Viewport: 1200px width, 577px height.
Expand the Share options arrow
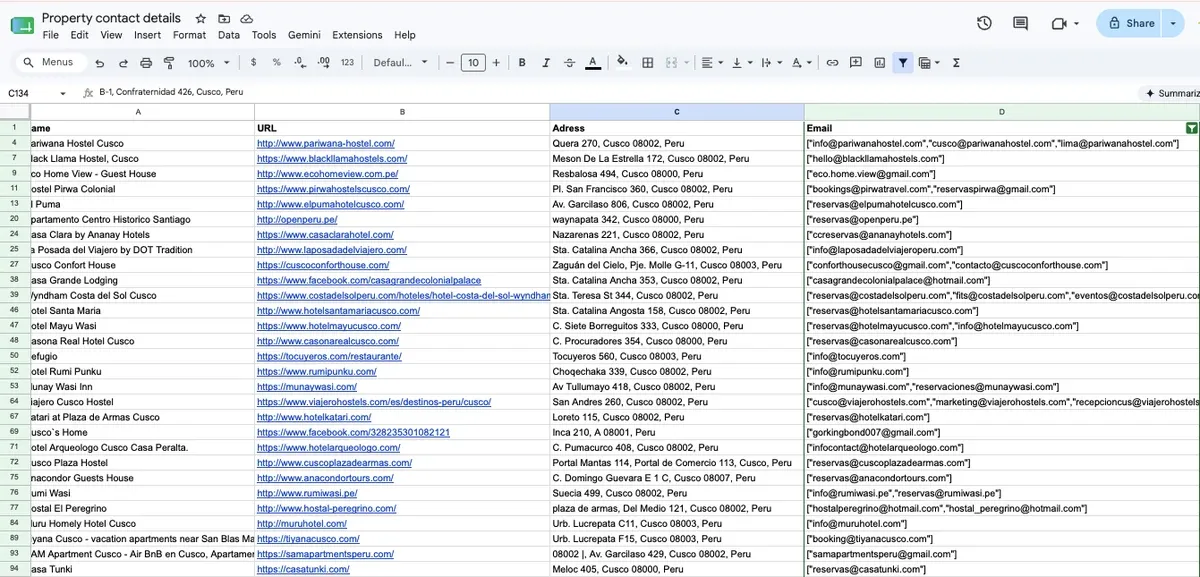point(1173,23)
